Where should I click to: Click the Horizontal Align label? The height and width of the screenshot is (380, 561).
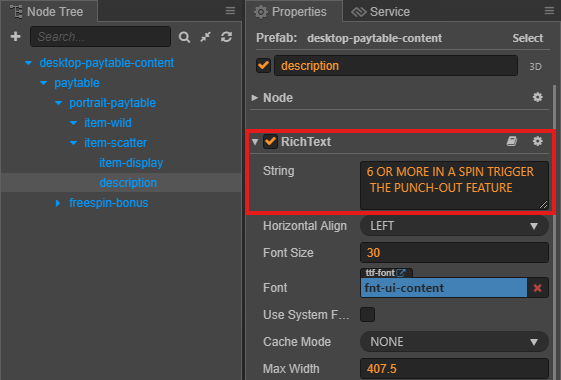pos(305,226)
